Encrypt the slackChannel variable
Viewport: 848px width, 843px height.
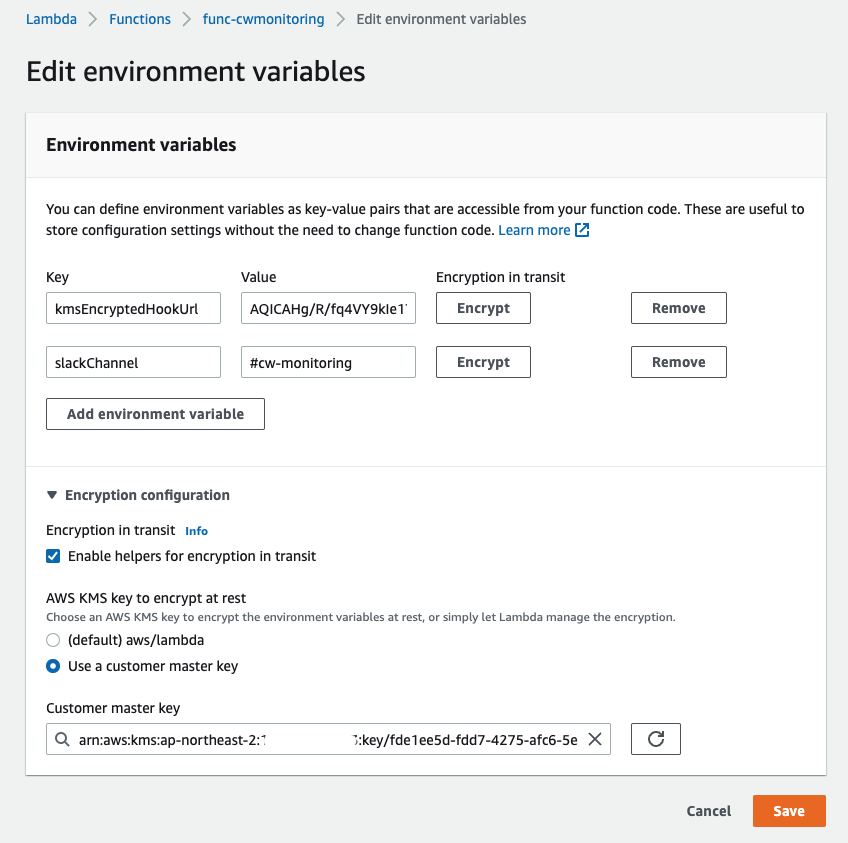coord(483,362)
